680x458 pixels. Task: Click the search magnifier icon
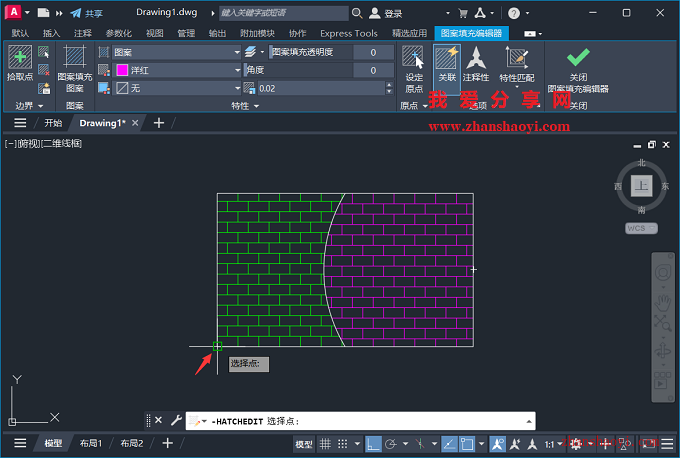click(x=357, y=13)
